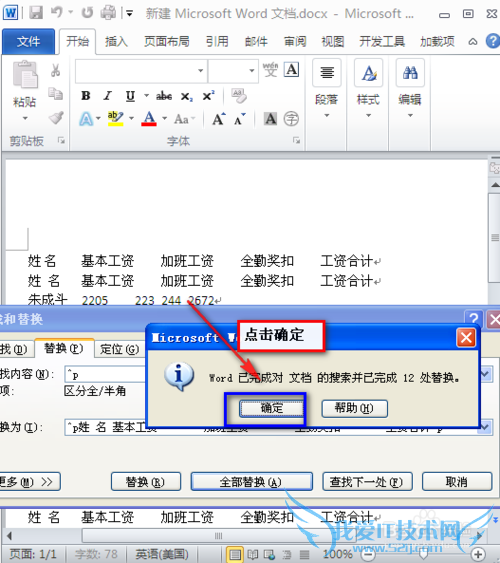Click the character border A icon

[x=291, y=69]
